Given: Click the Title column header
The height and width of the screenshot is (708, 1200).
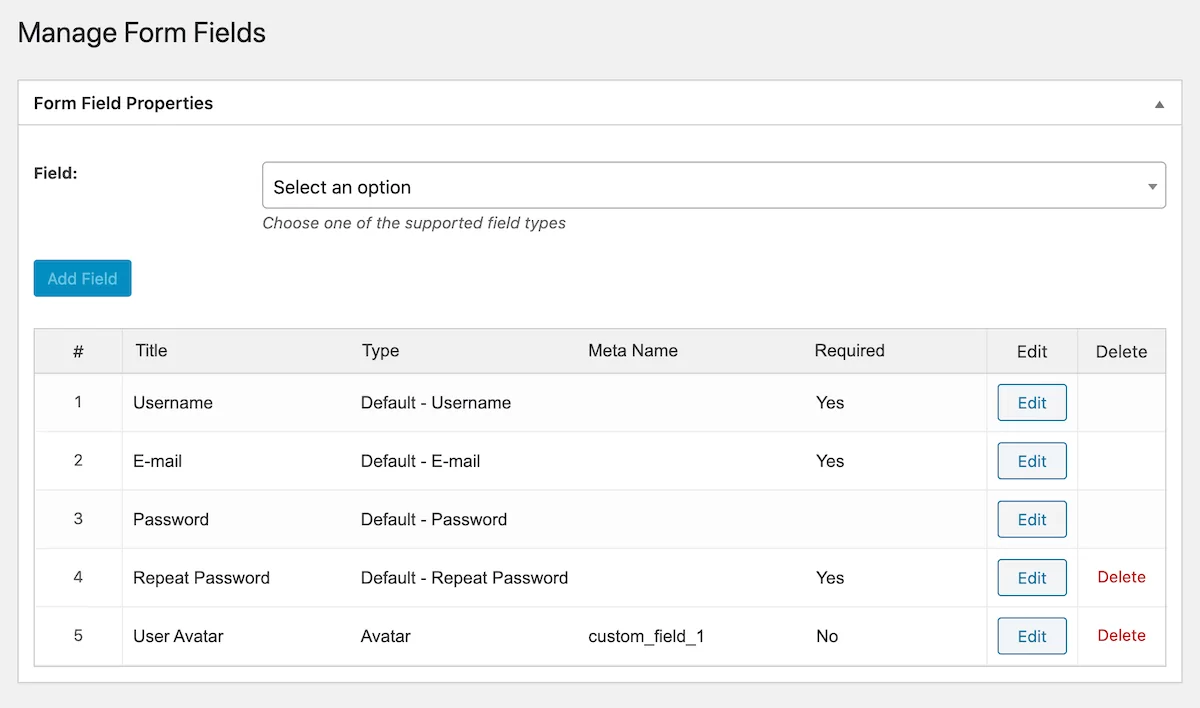Looking at the screenshot, I should (151, 350).
